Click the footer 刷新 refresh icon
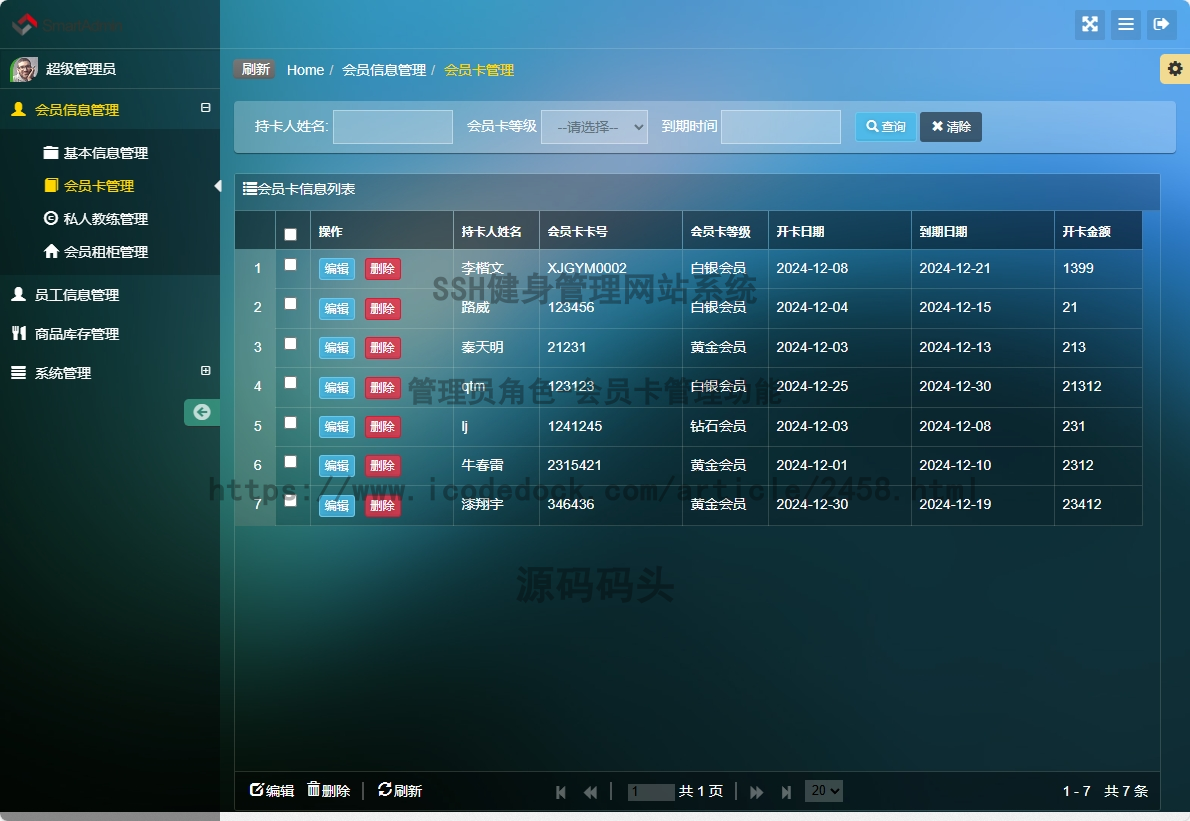 pyautogui.click(x=385, y=790)
